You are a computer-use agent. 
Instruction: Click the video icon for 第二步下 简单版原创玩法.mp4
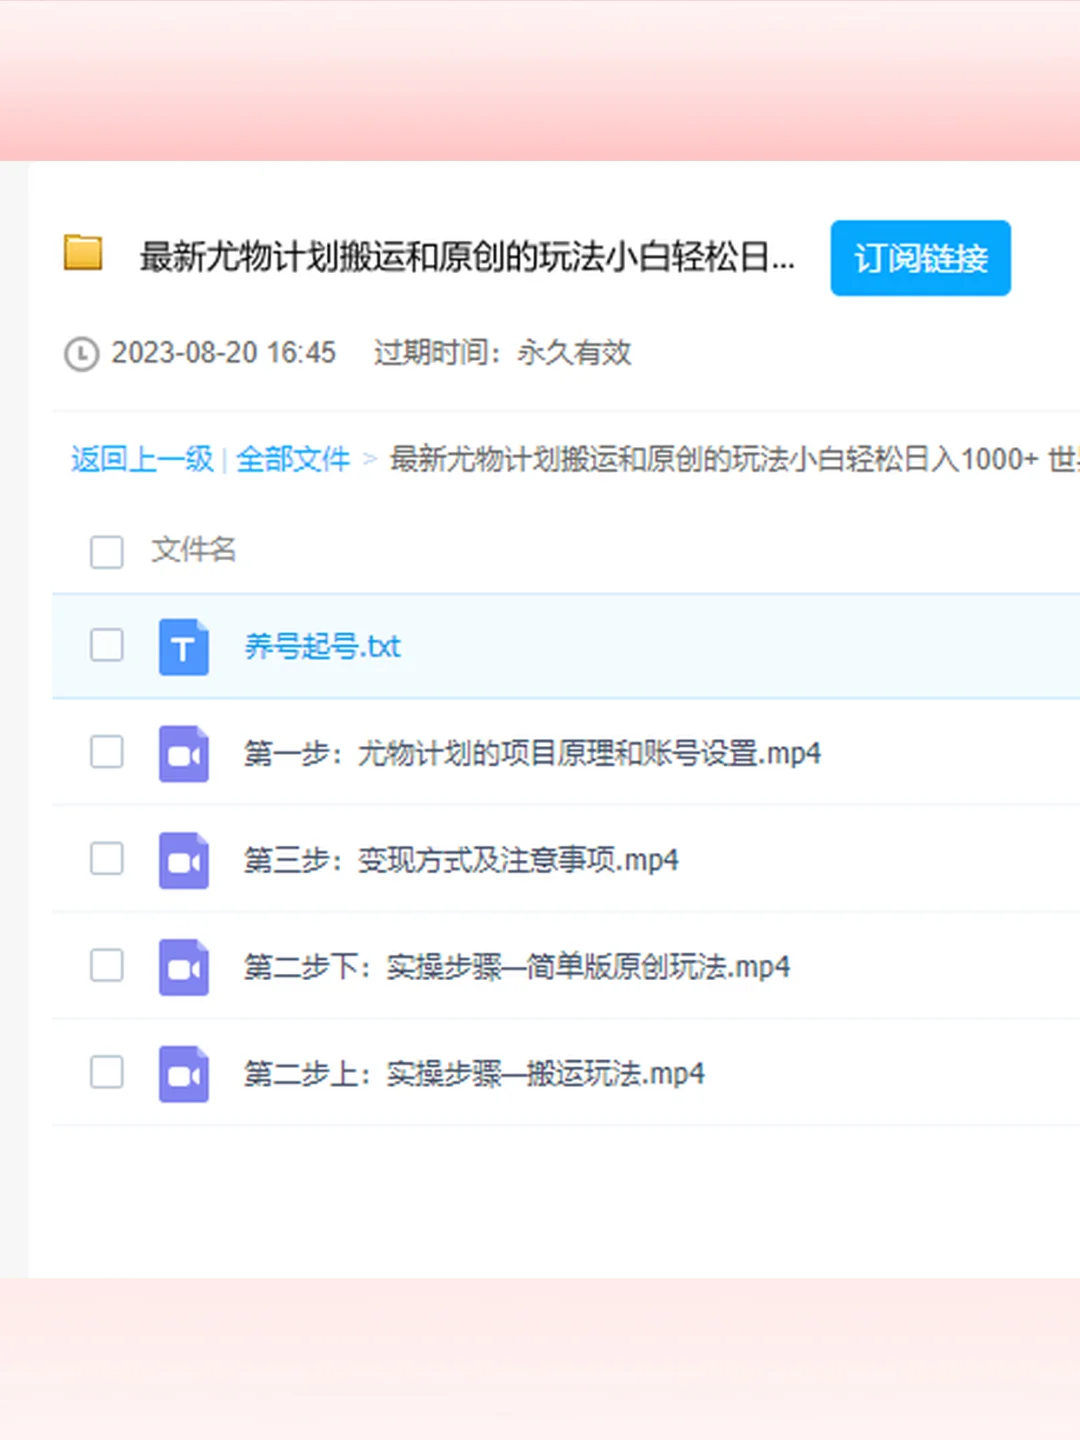click(184, 967)
